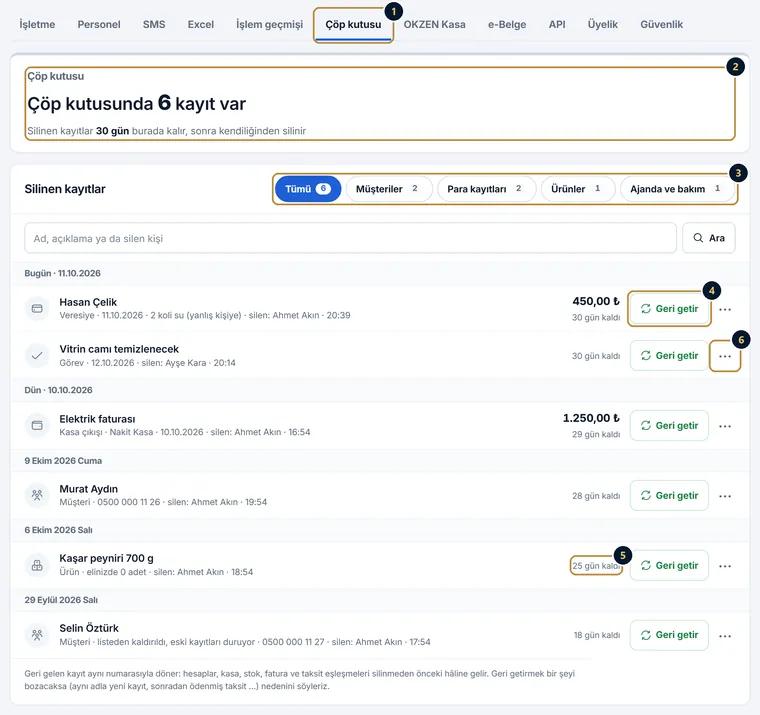This screenshot has width=760, height=715.
Task: Select the Hasan Çelik record title
Action: (x=88, y=302)
